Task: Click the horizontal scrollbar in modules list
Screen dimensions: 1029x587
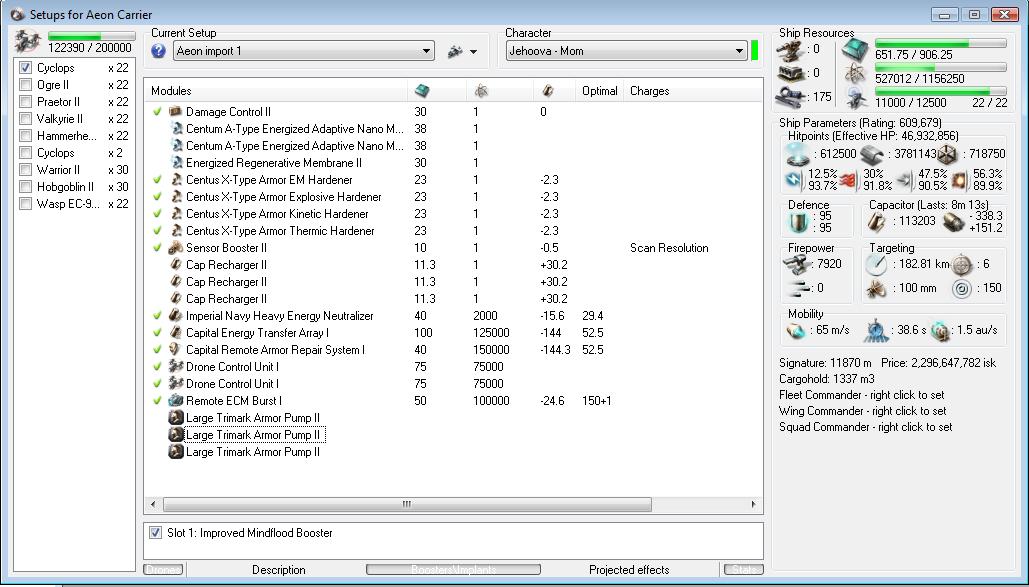Action: tap(407, 505)
